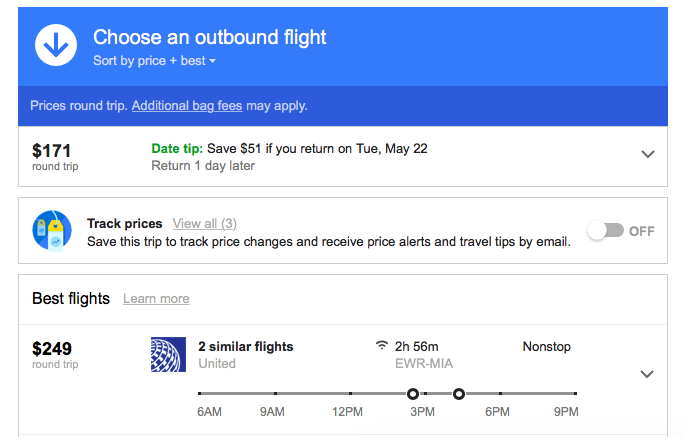The height and width of the screenshot is (437, 684).
Task: Click the OFF label beside the switch
Action: [642, 231]
